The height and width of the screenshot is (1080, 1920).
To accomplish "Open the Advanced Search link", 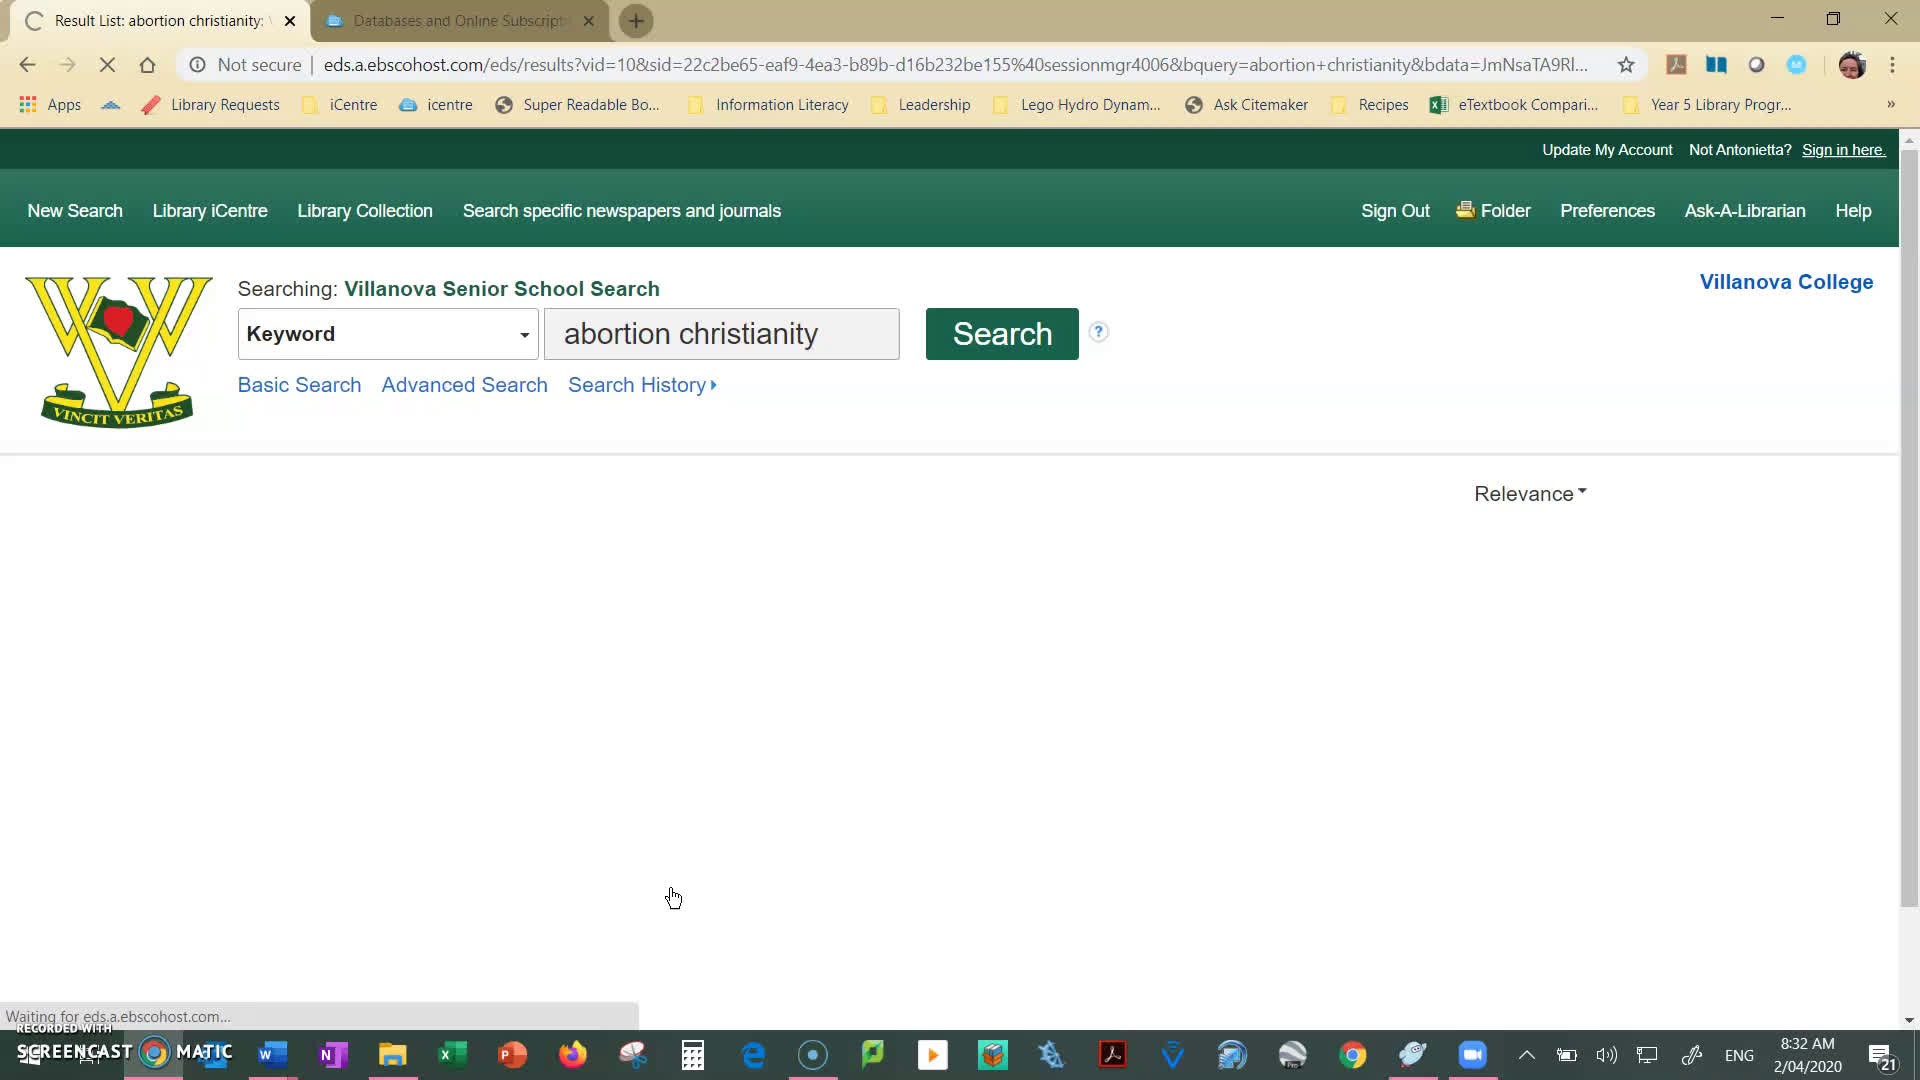I will [x=464, y=385].
